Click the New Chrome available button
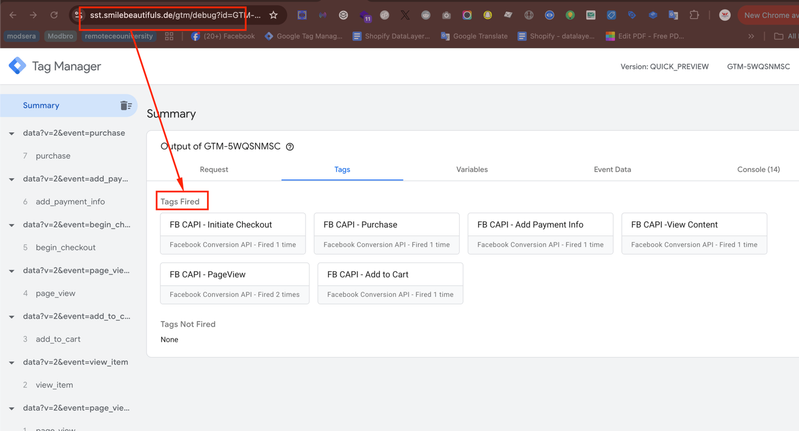The image size is (799, 431). tap(769, 15)
